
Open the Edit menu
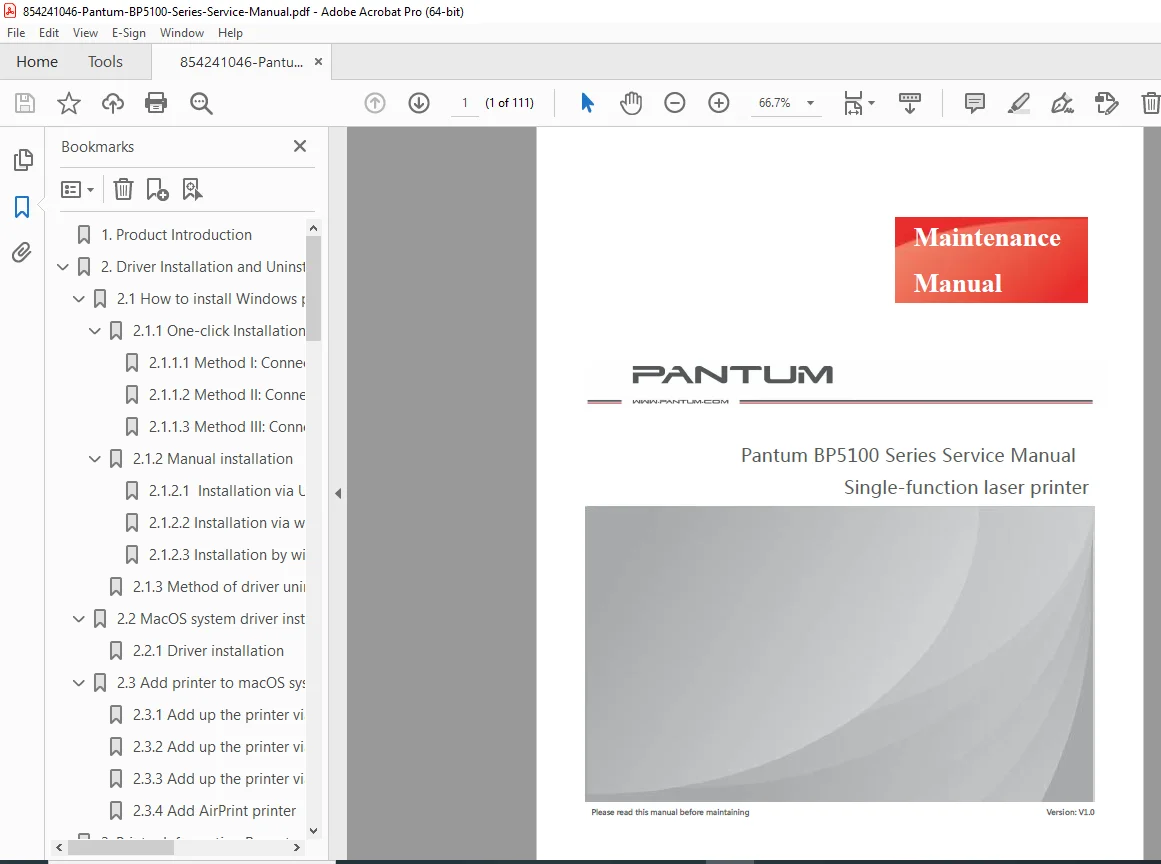(49, 33)
